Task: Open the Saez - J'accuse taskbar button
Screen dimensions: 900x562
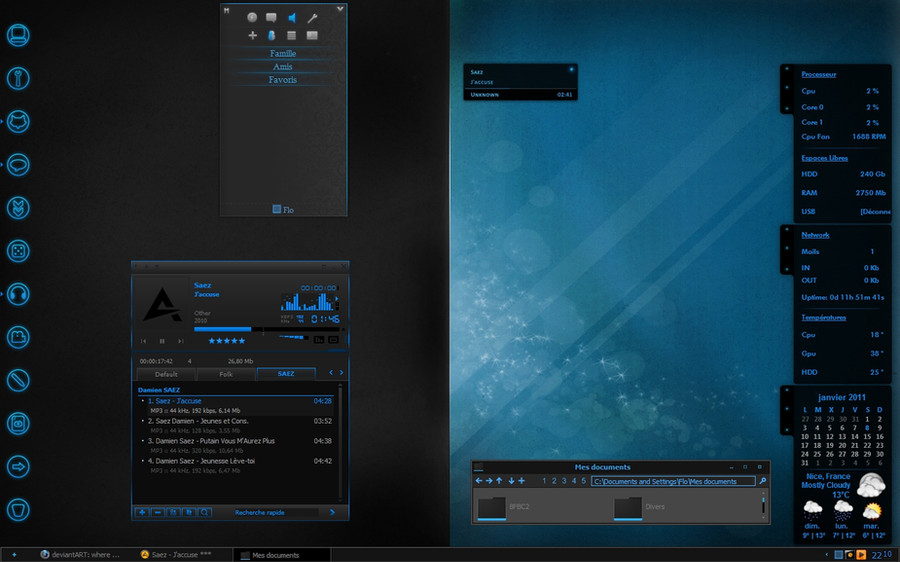Action: point(177,555)
